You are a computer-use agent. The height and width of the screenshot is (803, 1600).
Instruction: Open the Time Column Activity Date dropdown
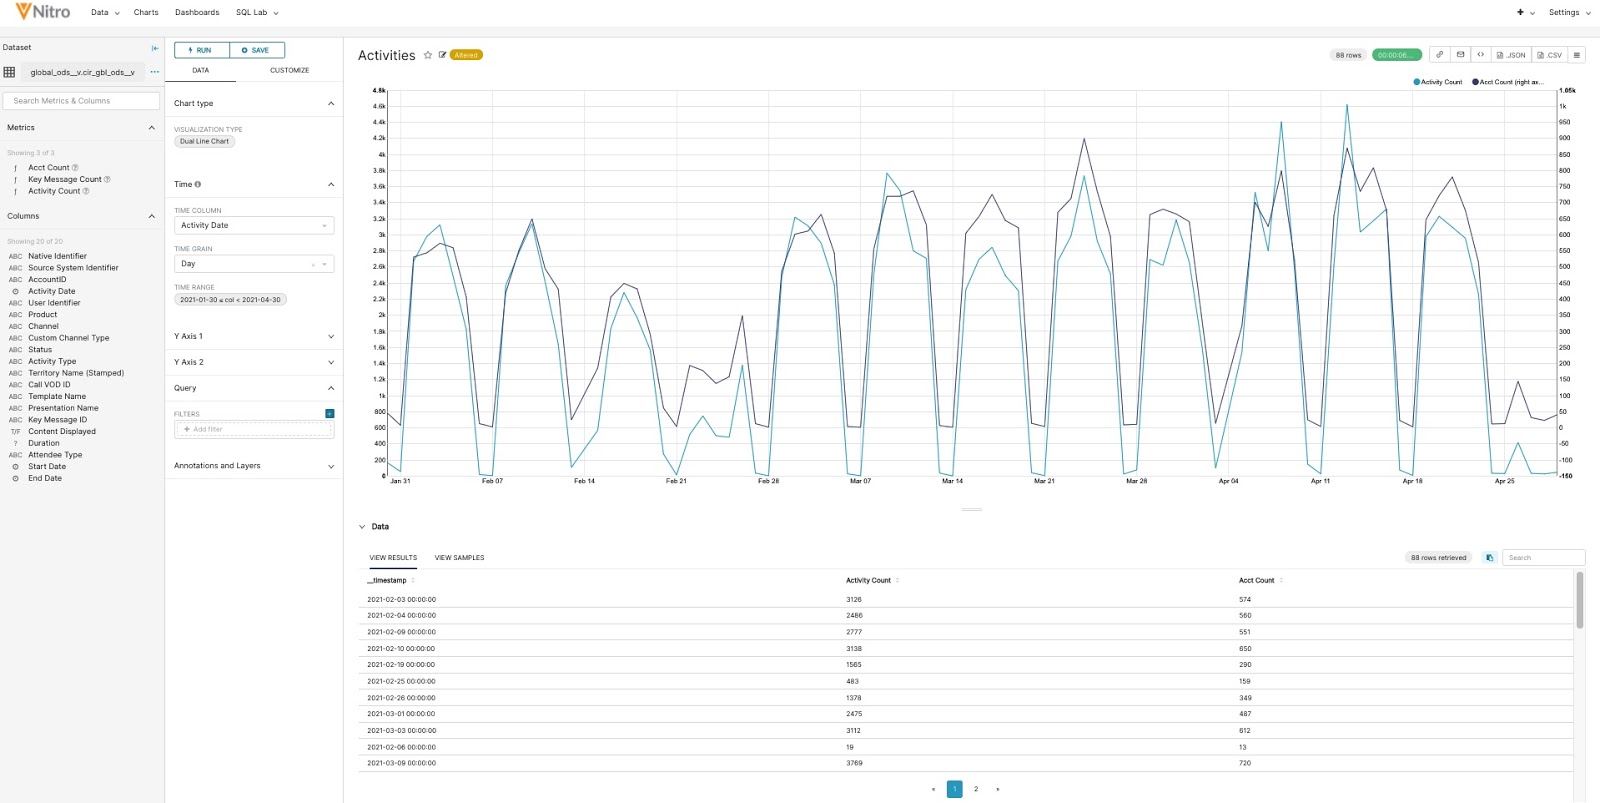pyautogui.click(x=254, y=226)
